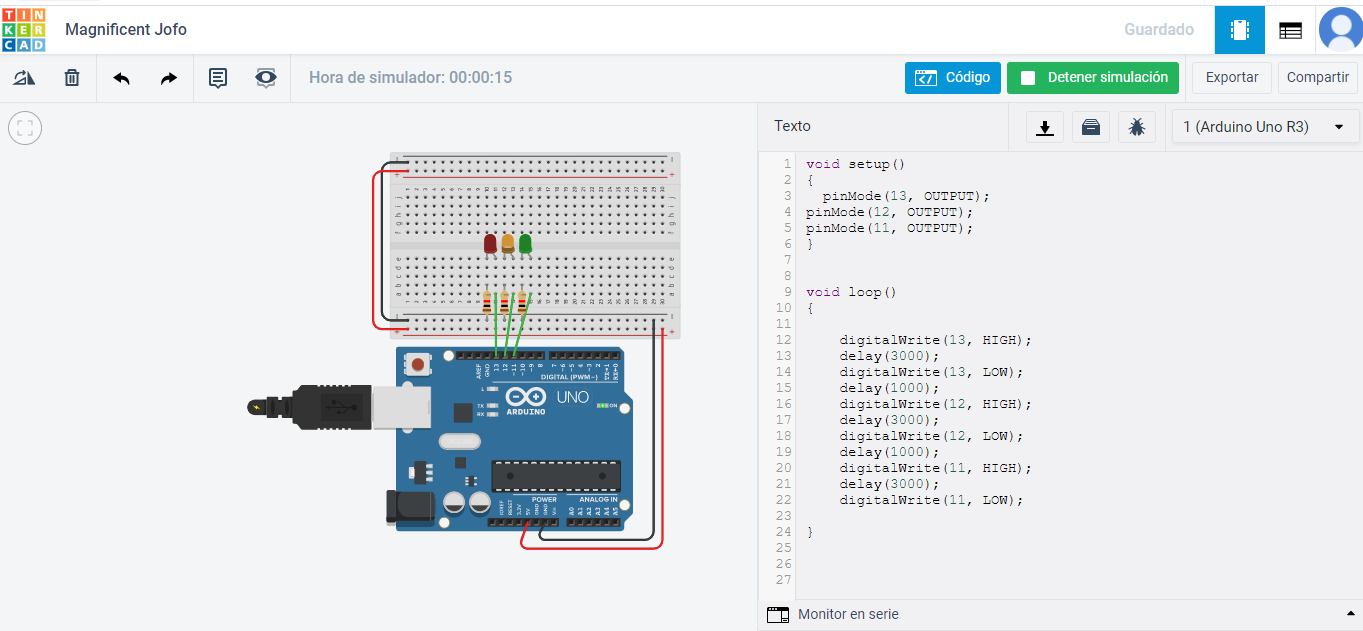Click the serial monitor window icon

777,615
